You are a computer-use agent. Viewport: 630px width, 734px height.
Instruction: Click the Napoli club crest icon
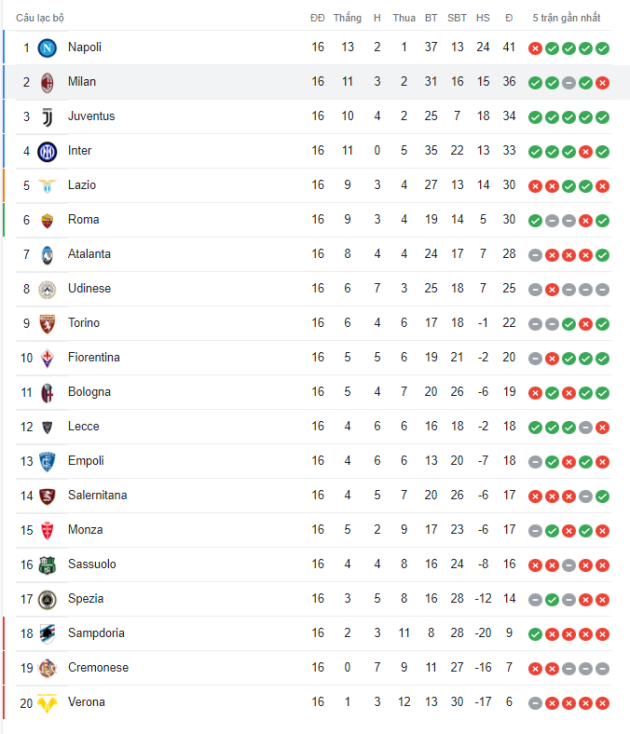tap(47, 48)
